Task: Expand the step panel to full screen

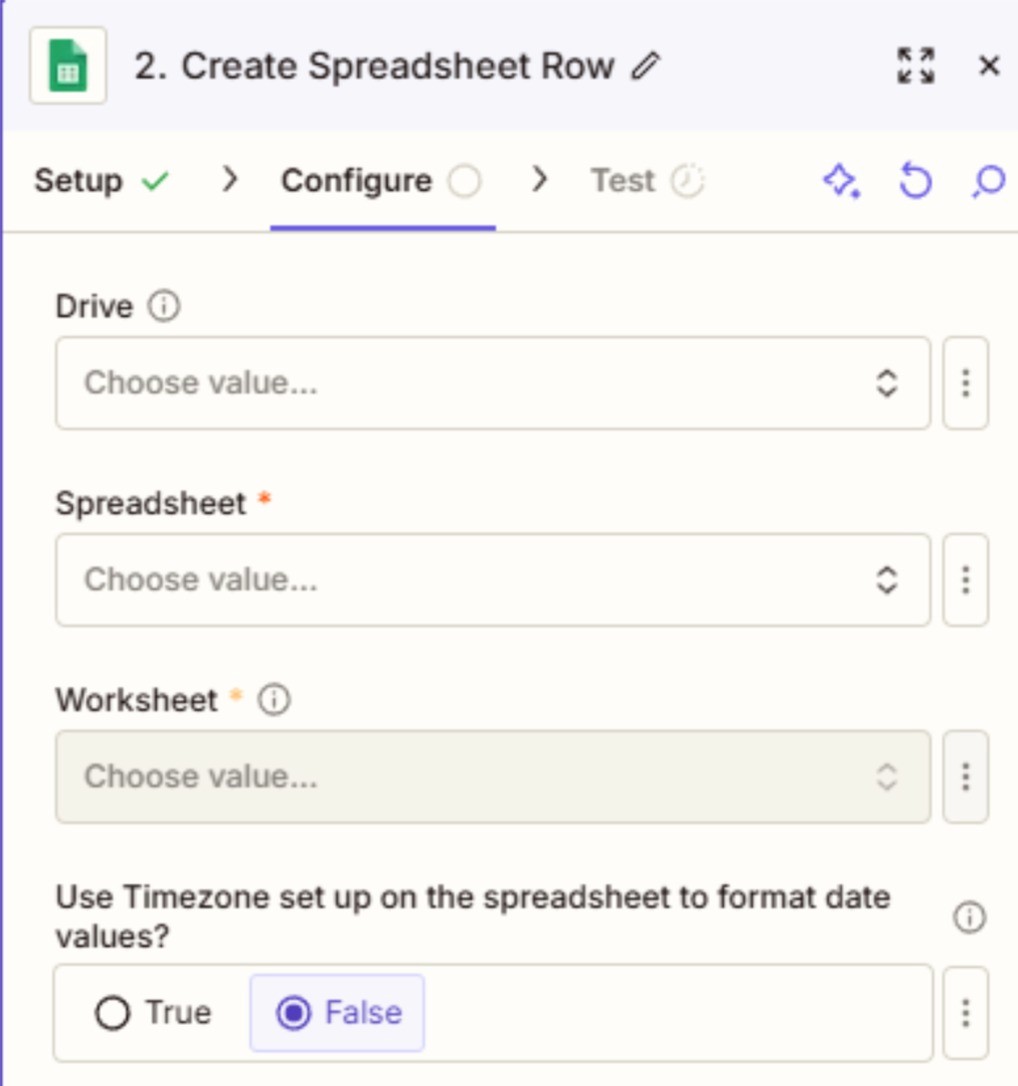Action: tap(915, 67)
